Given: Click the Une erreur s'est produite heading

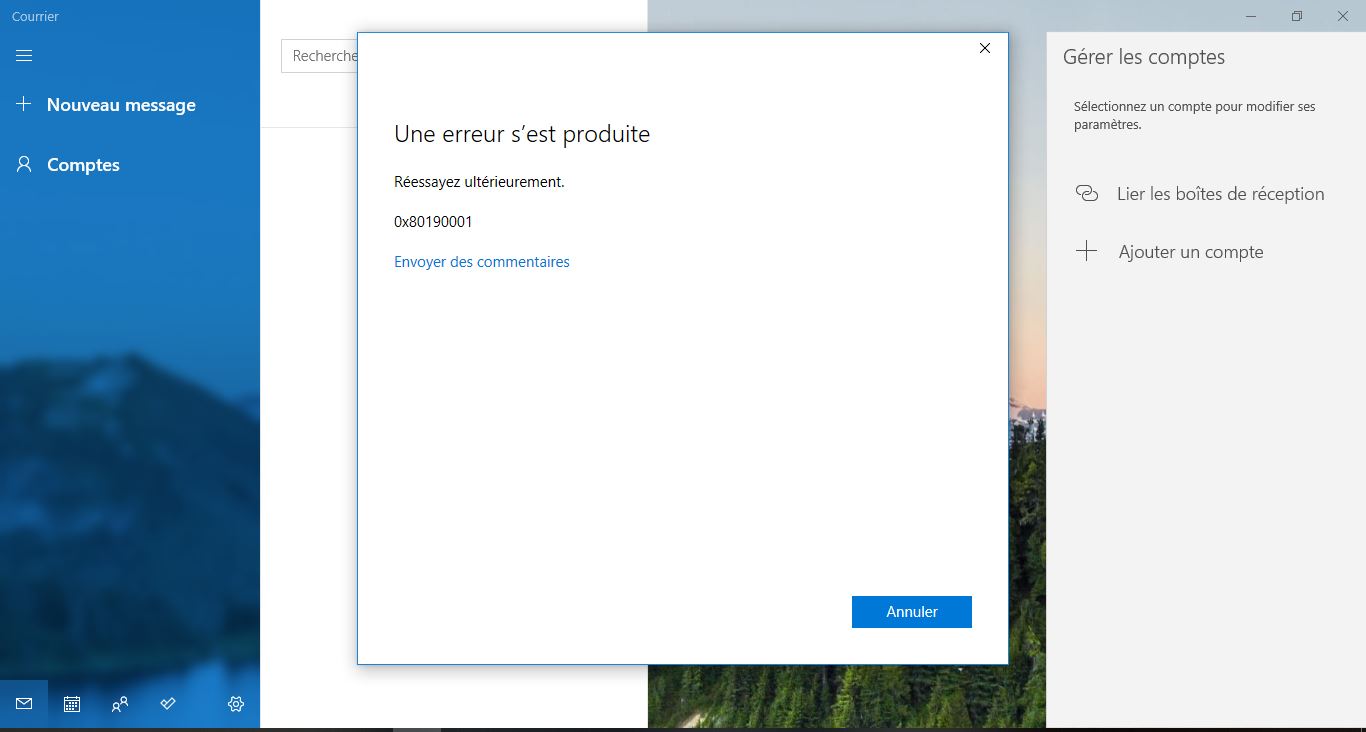Looking at the screenshot, I should 522,134.
